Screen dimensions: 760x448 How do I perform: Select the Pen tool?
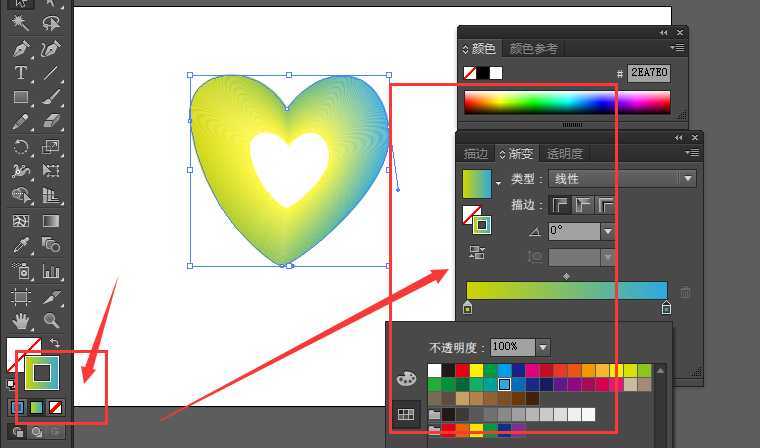click(x=20, y=48)
